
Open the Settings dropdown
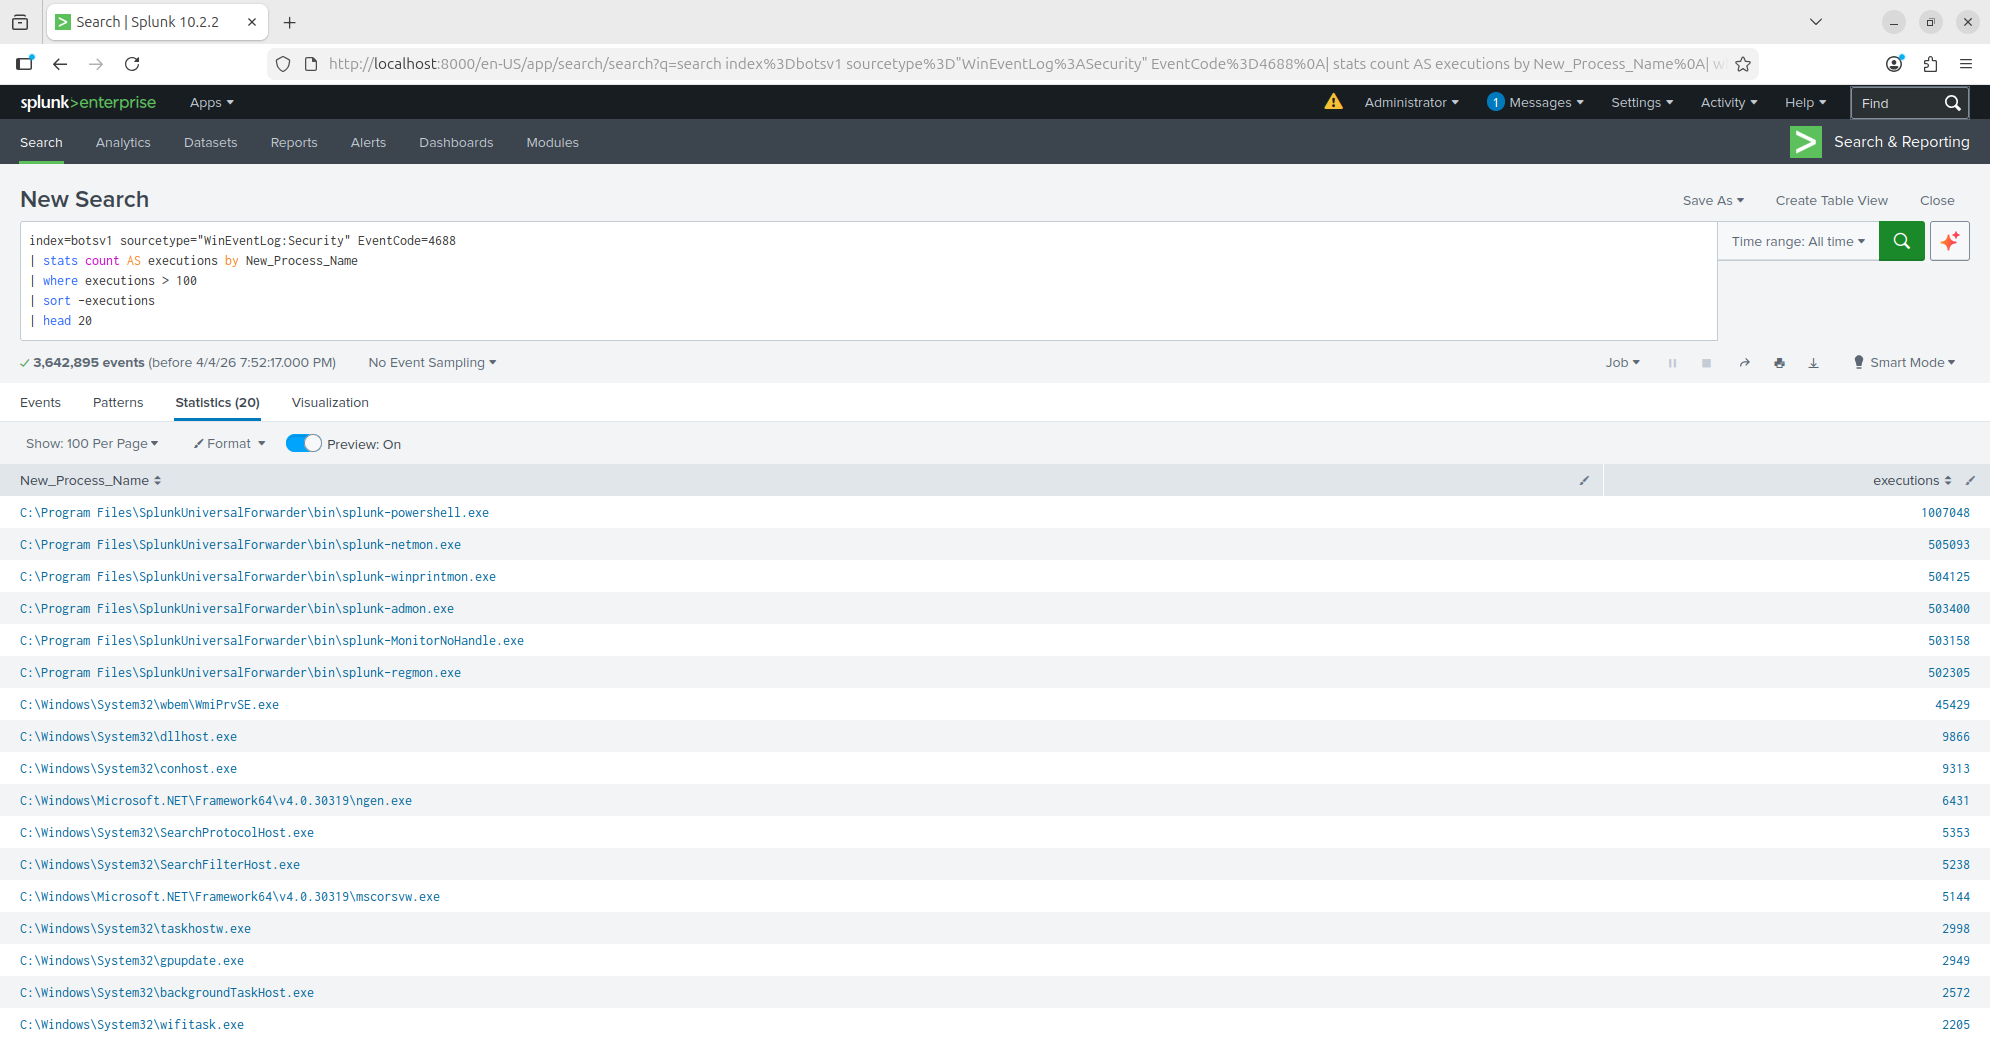click(x=1642, y=103)
